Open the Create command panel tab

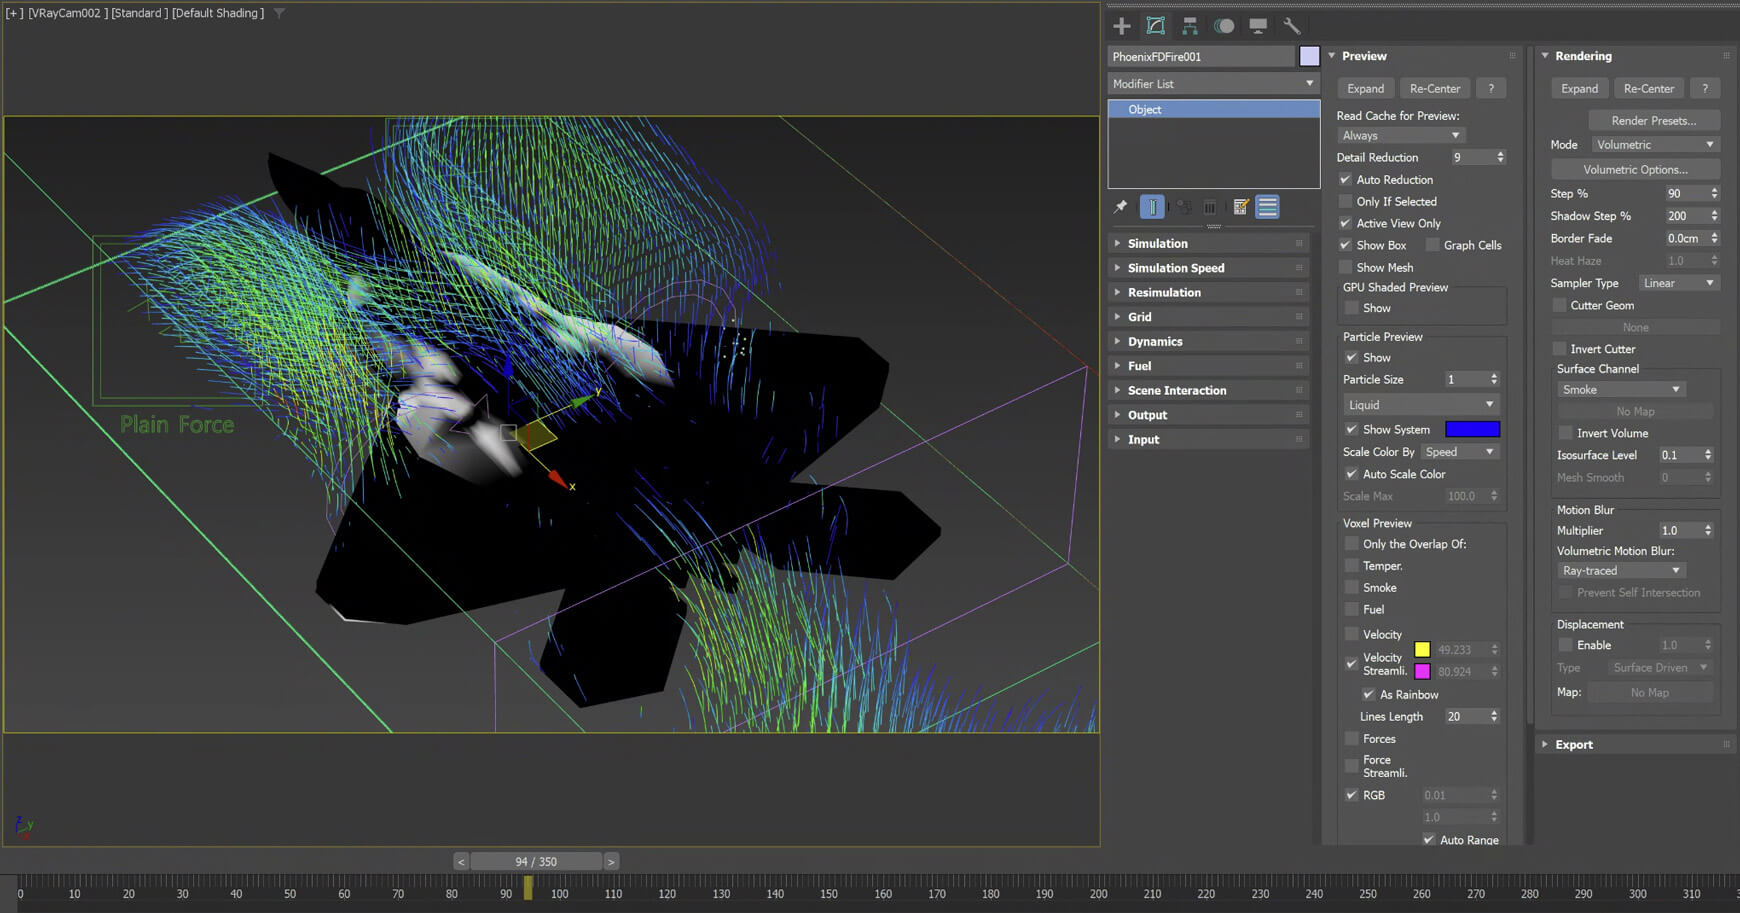[1122, 26]
